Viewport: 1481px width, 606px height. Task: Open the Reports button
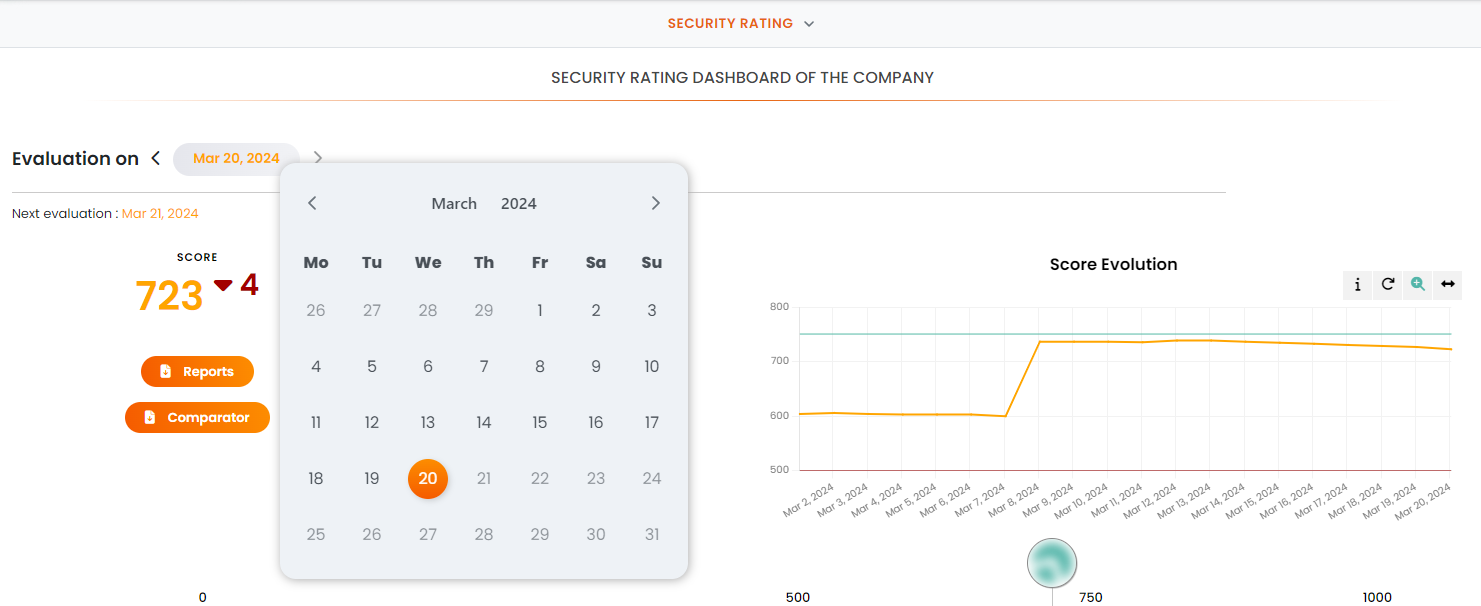coord(197,372)
